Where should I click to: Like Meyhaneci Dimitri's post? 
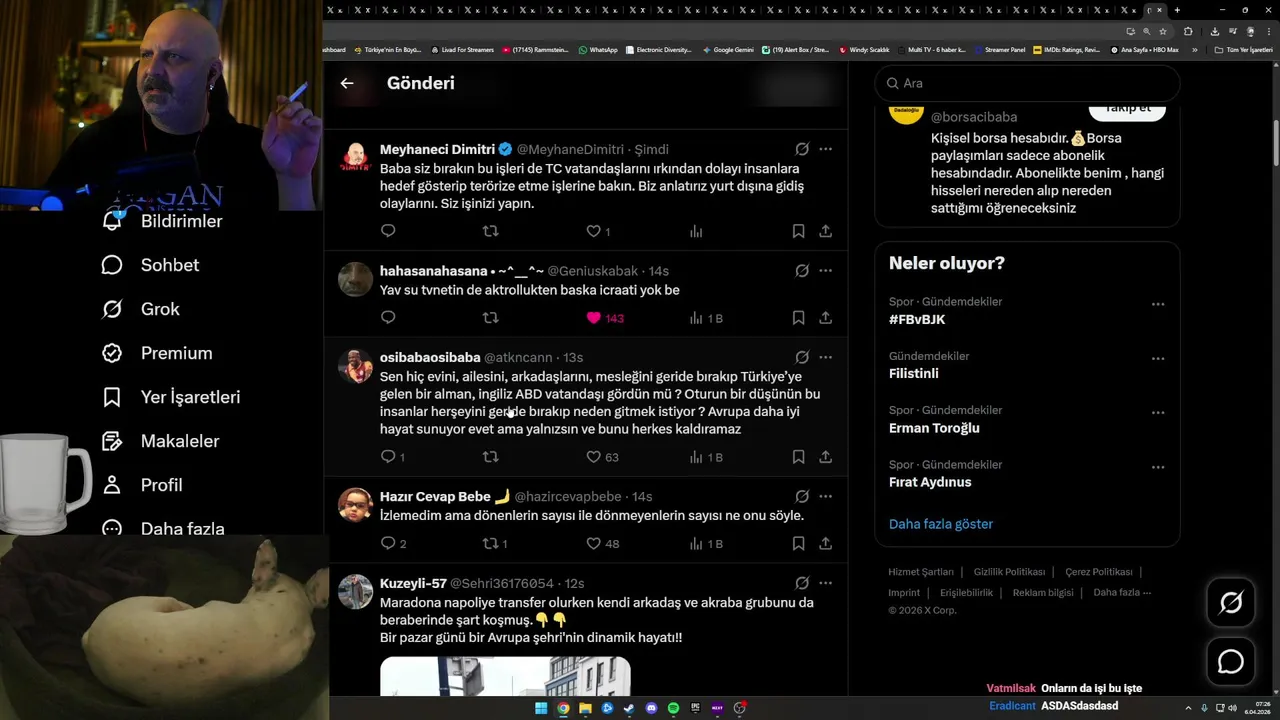(593, 231)
